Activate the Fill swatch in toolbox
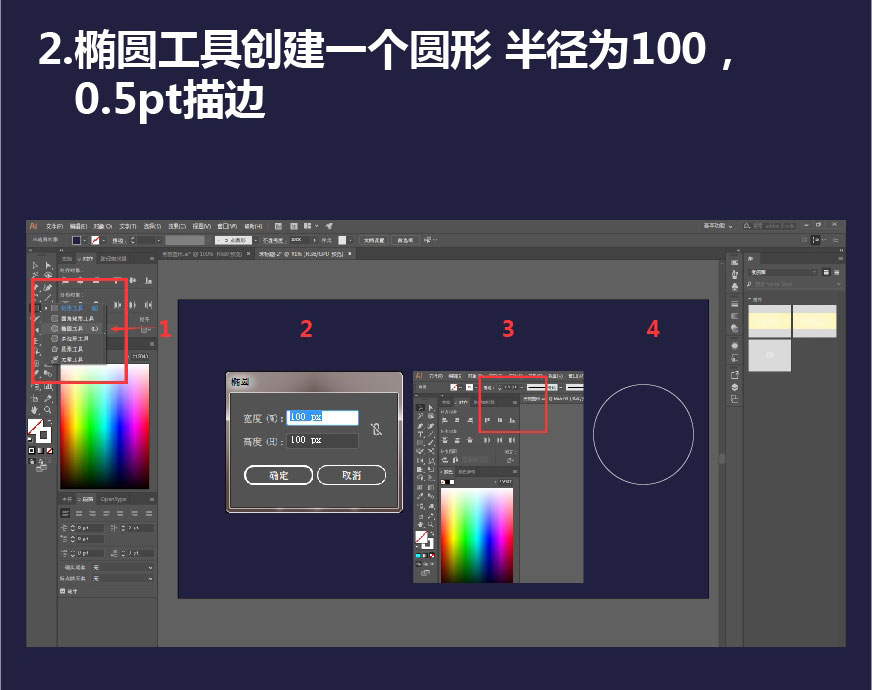The height and width of the screenshot is (690, 872). (x=35, y=427)
